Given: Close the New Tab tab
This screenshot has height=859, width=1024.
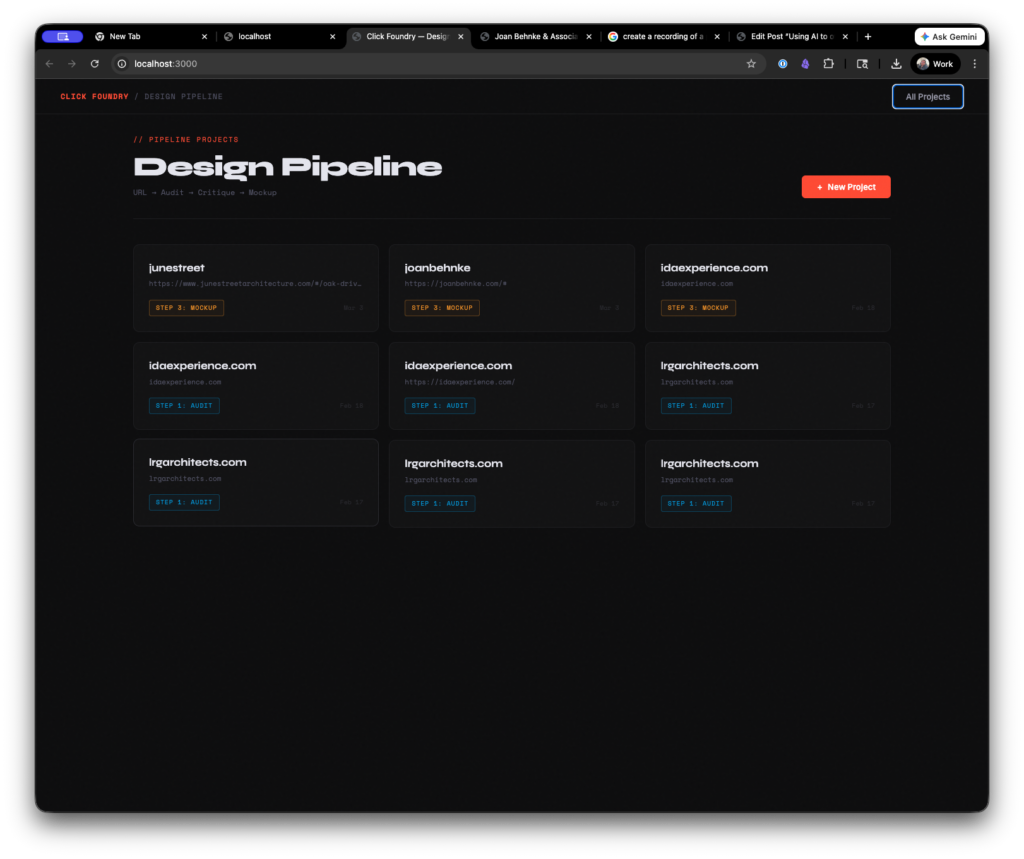Looking at the screenshot, I should pos(204,37).
